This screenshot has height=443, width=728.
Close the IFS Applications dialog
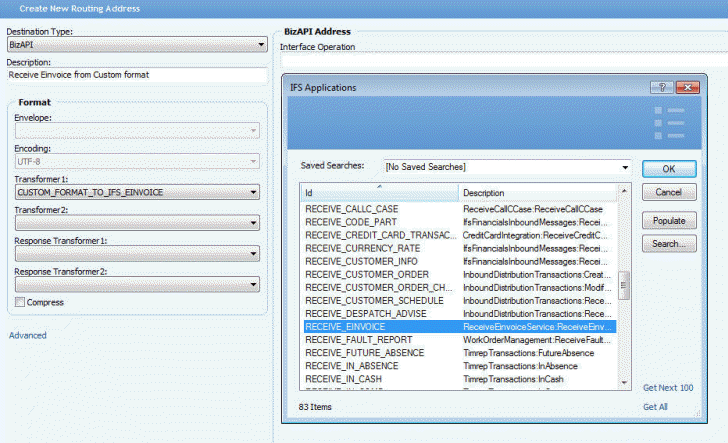pyautogui.click(x=688, y=87)
